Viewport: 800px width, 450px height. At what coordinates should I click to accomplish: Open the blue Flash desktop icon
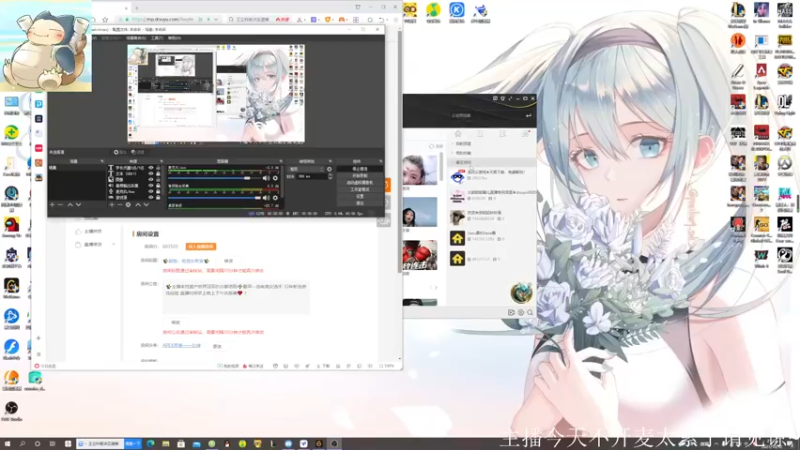pos(11,349)
